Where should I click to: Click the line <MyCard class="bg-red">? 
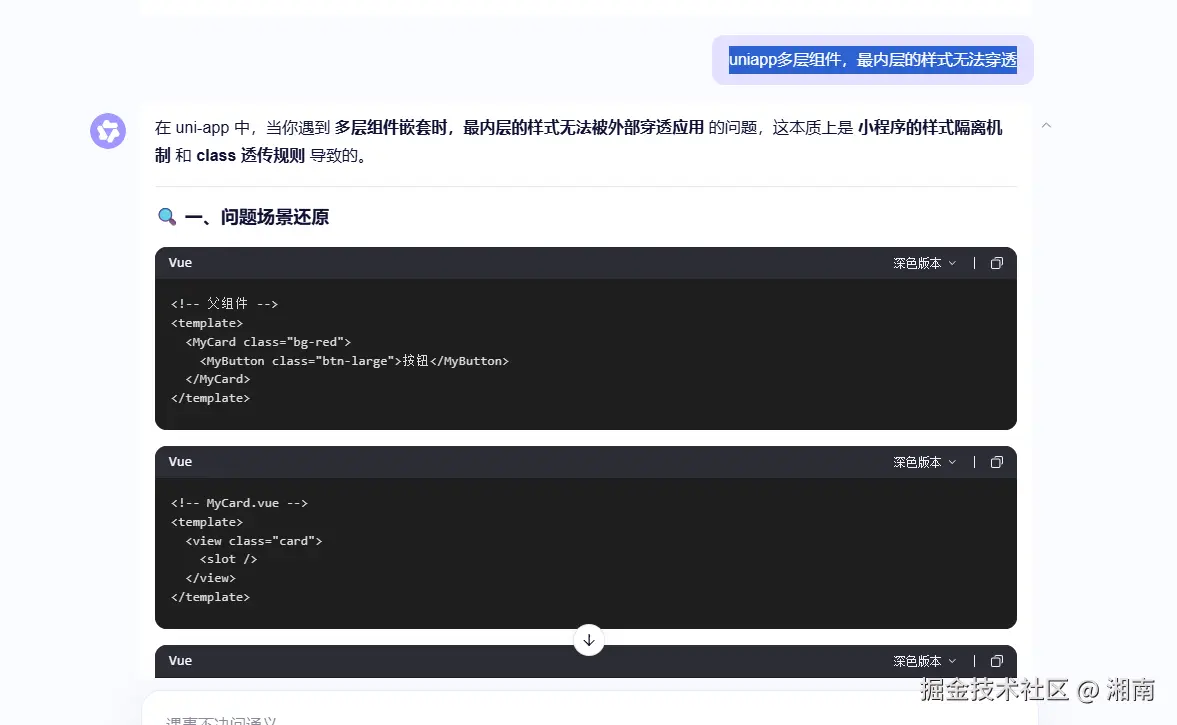pos(268,342)
